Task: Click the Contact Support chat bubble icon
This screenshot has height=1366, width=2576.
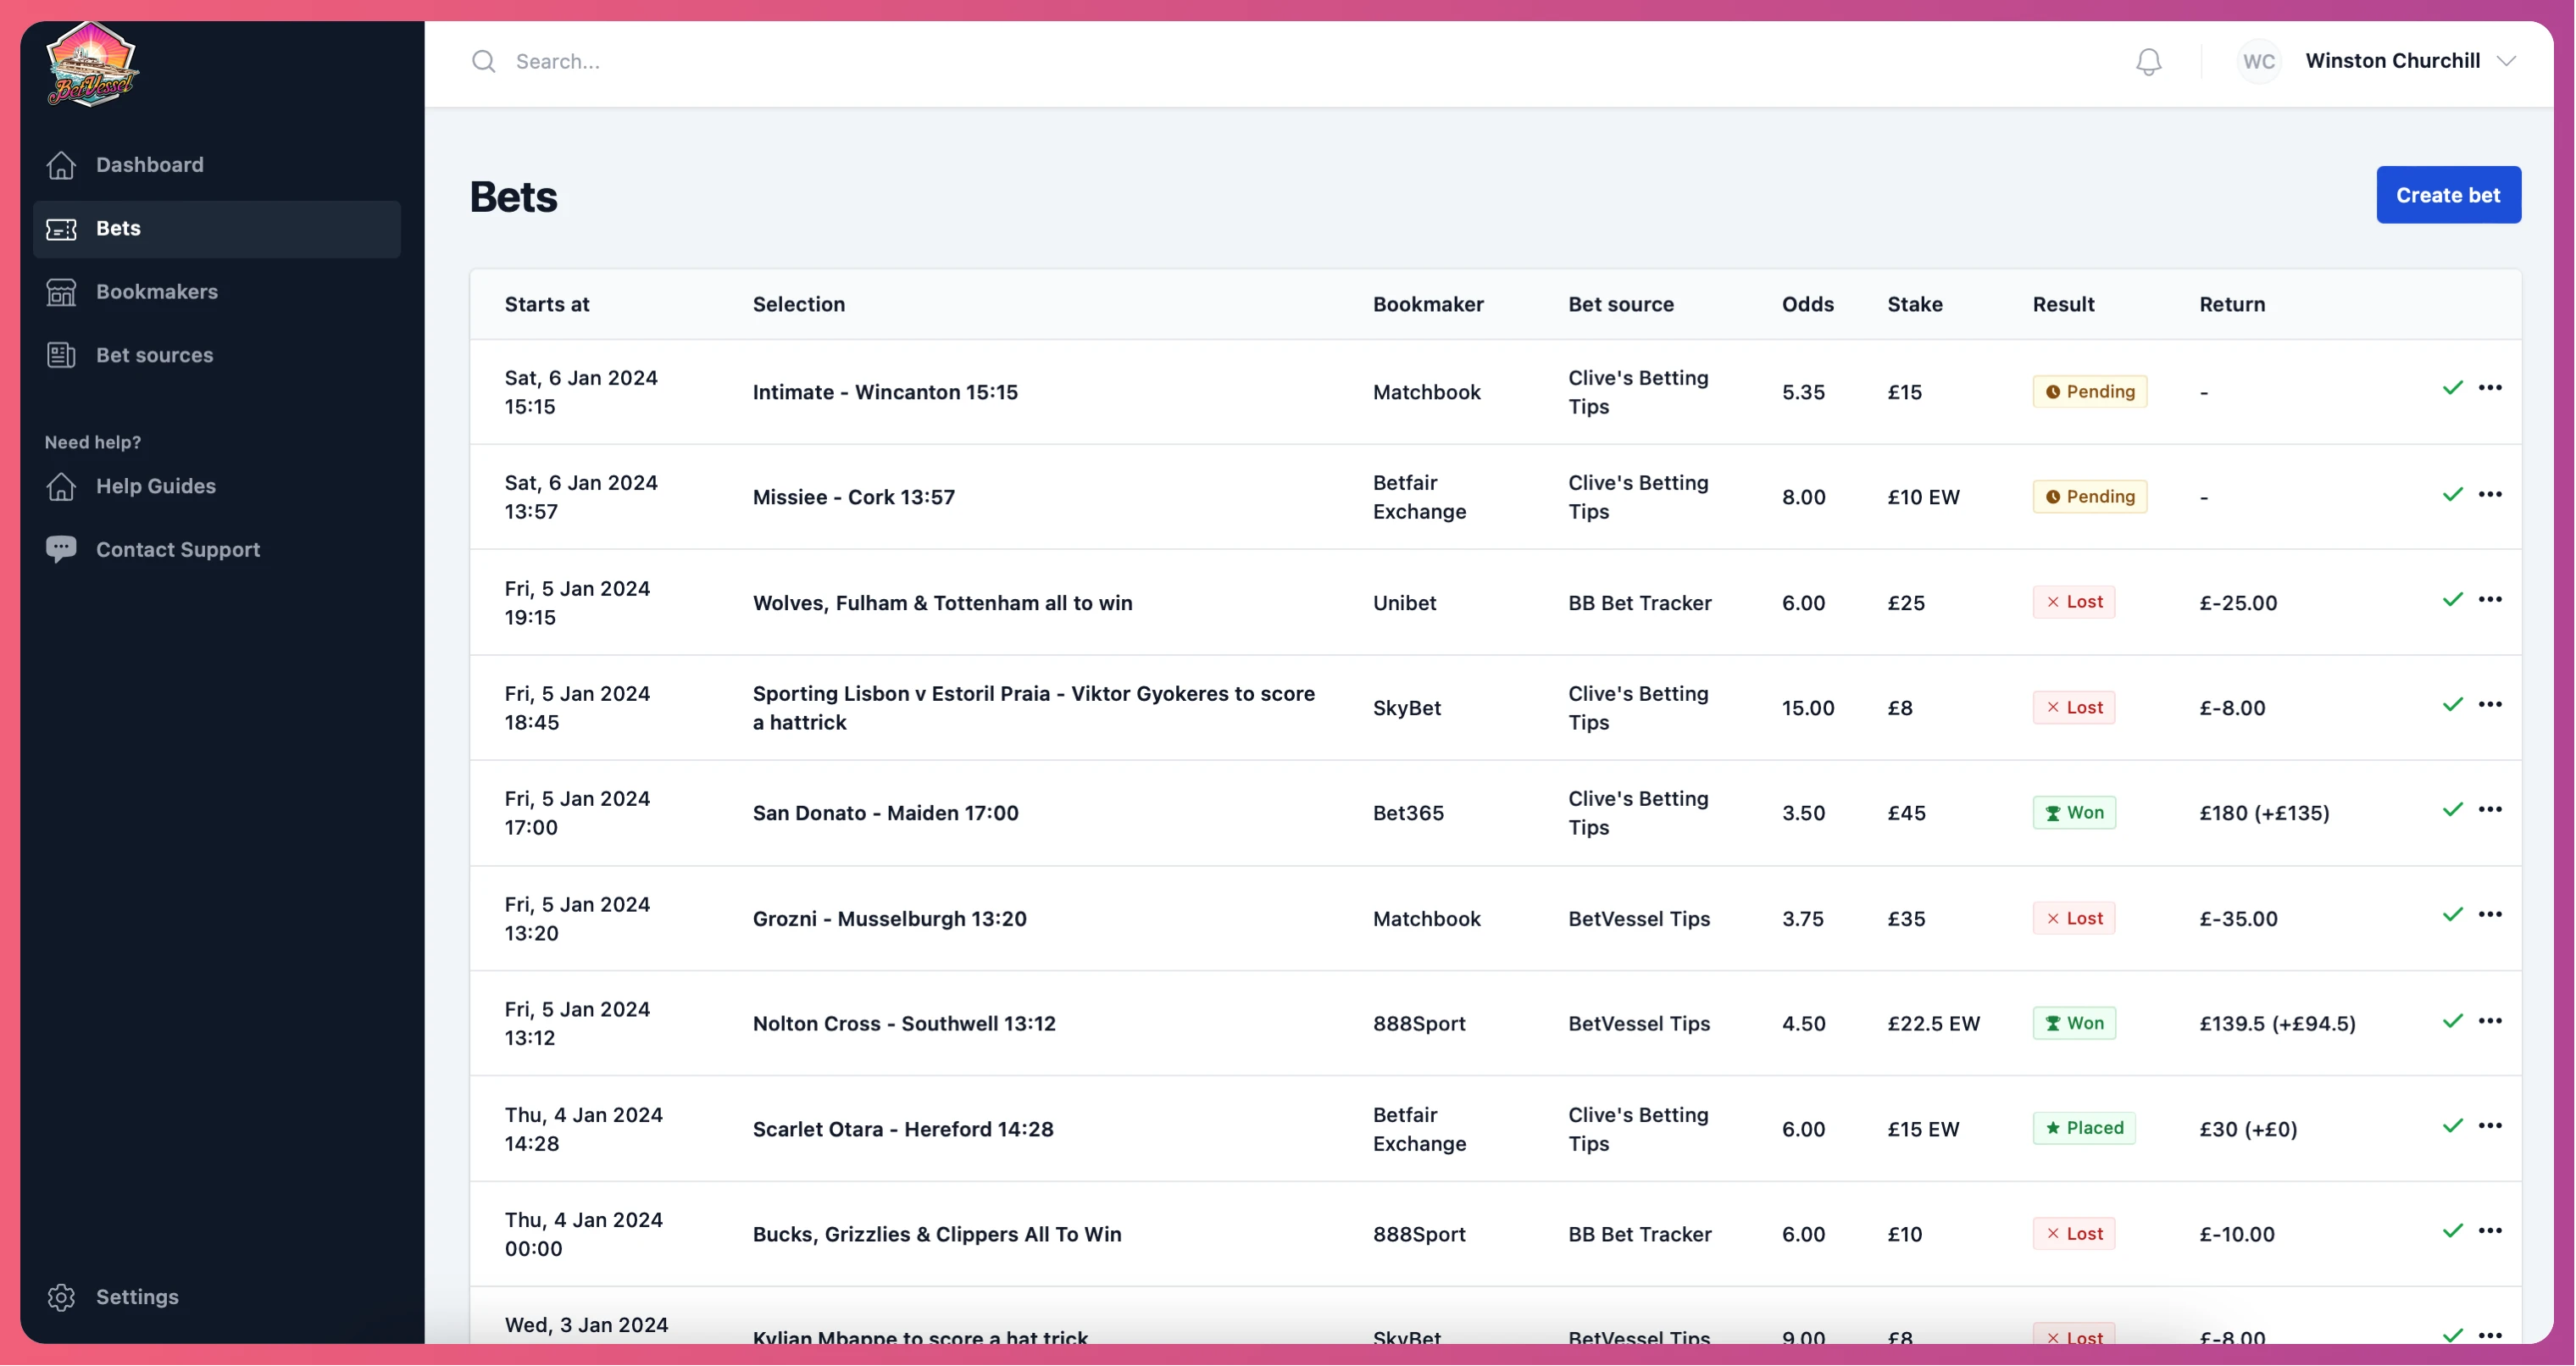Action: click(61, 549)
